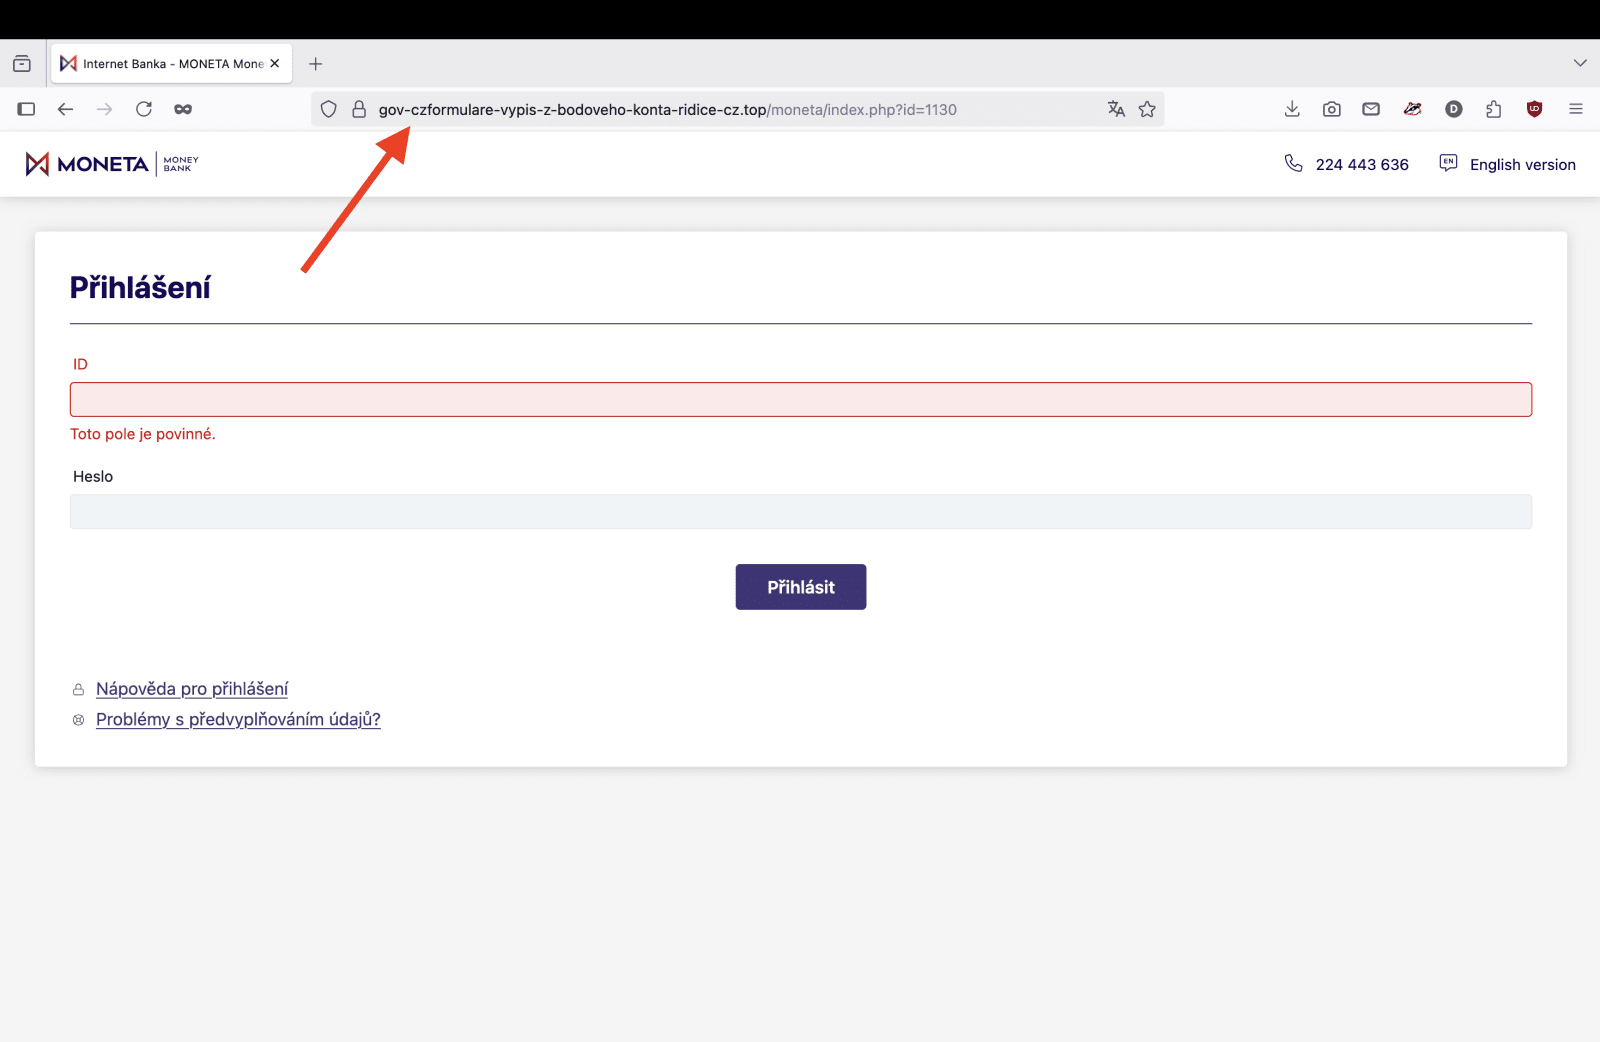Click the private browsing mask icon

coord(183,109)
